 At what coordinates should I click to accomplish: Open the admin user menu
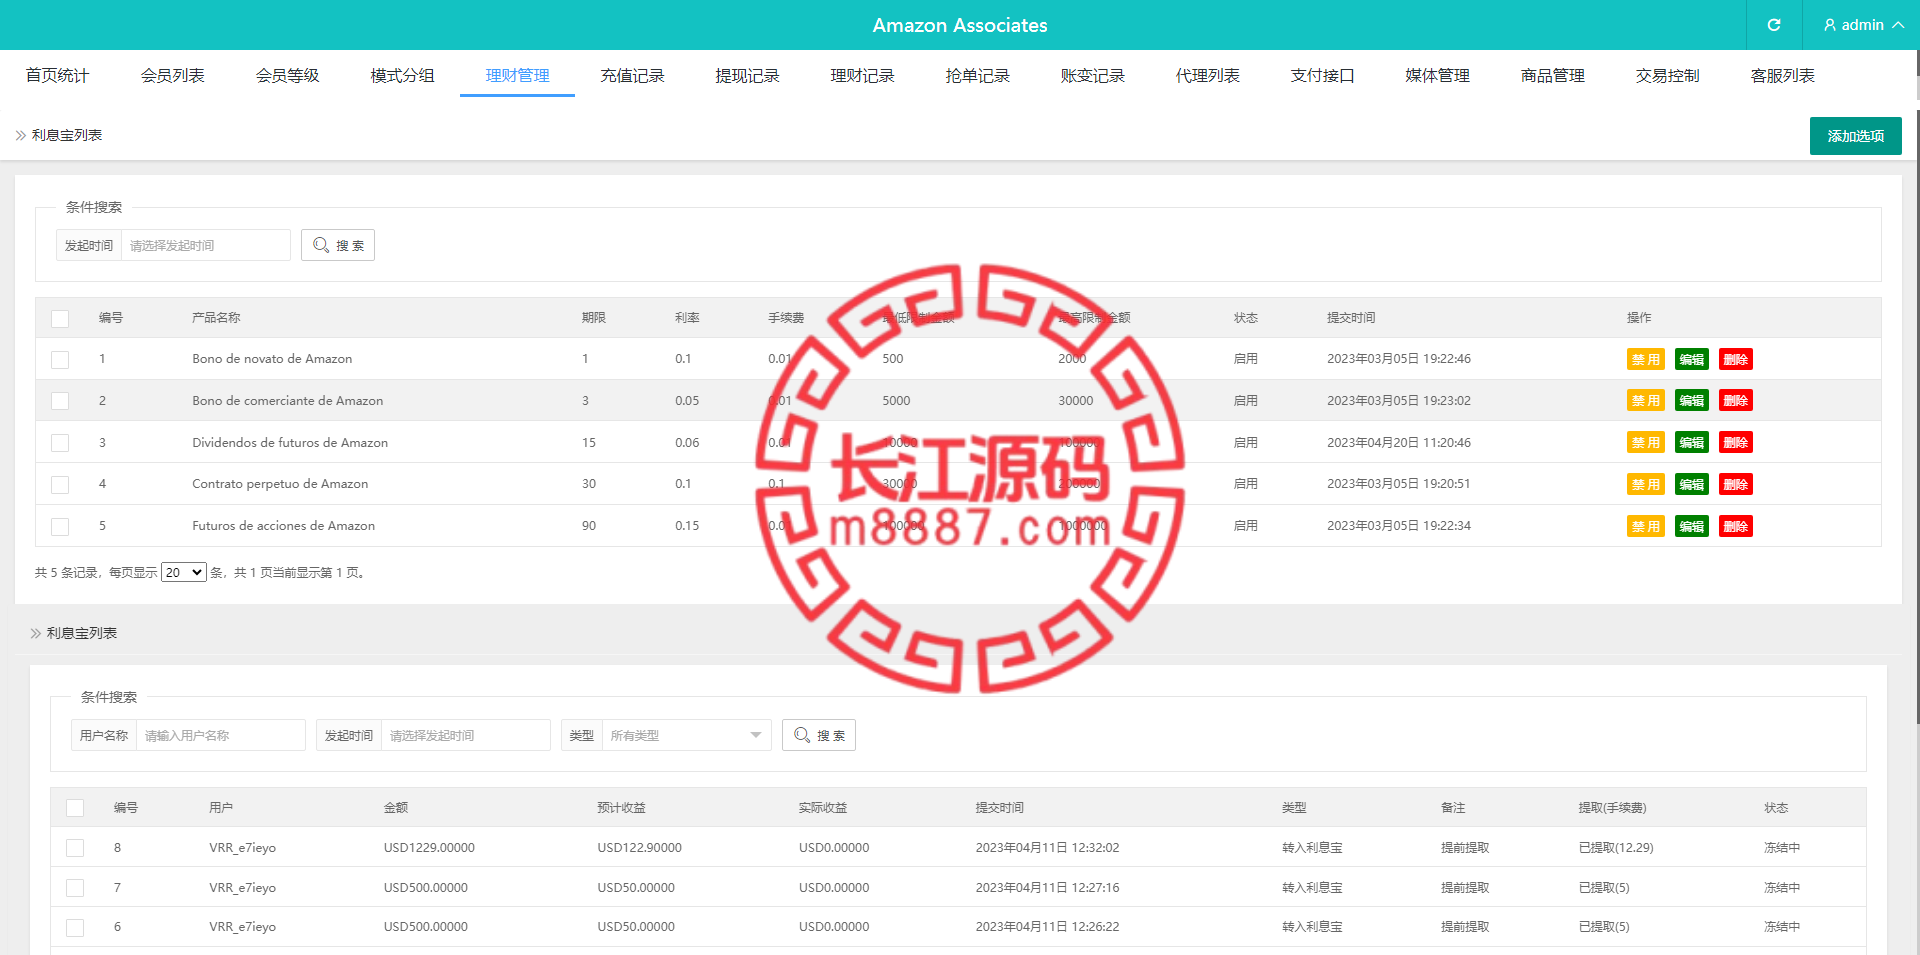(x=1862, y=25)
